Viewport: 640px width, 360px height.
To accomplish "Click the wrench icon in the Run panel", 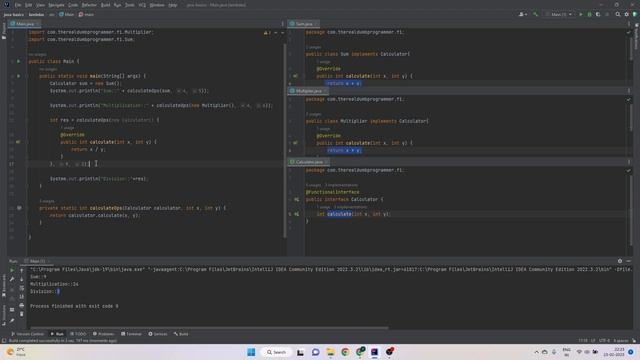I will click(x=12, y=279).
